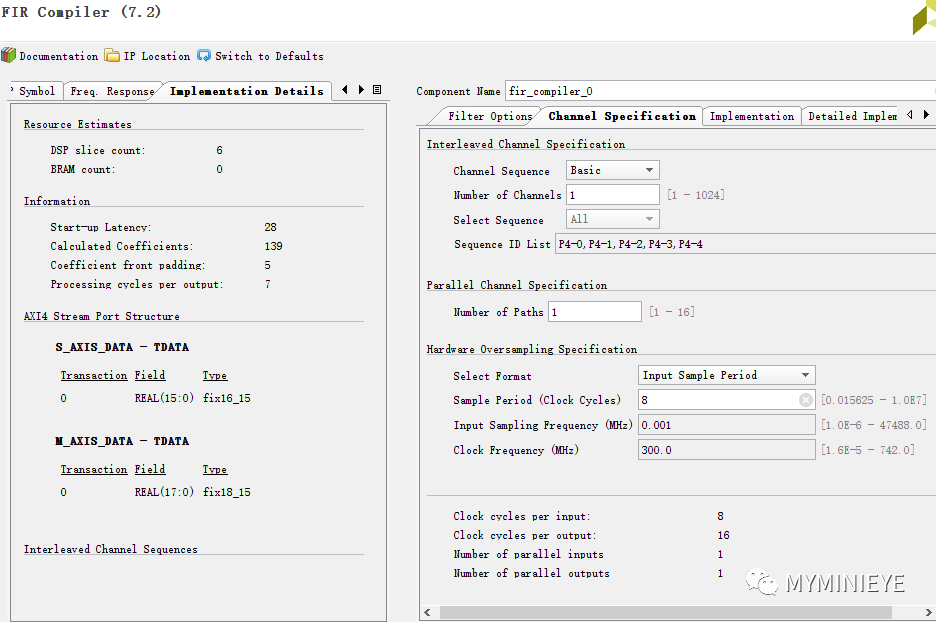Click the Clock cycles per output value 16
936x622 pixels.
pos(723,535)
